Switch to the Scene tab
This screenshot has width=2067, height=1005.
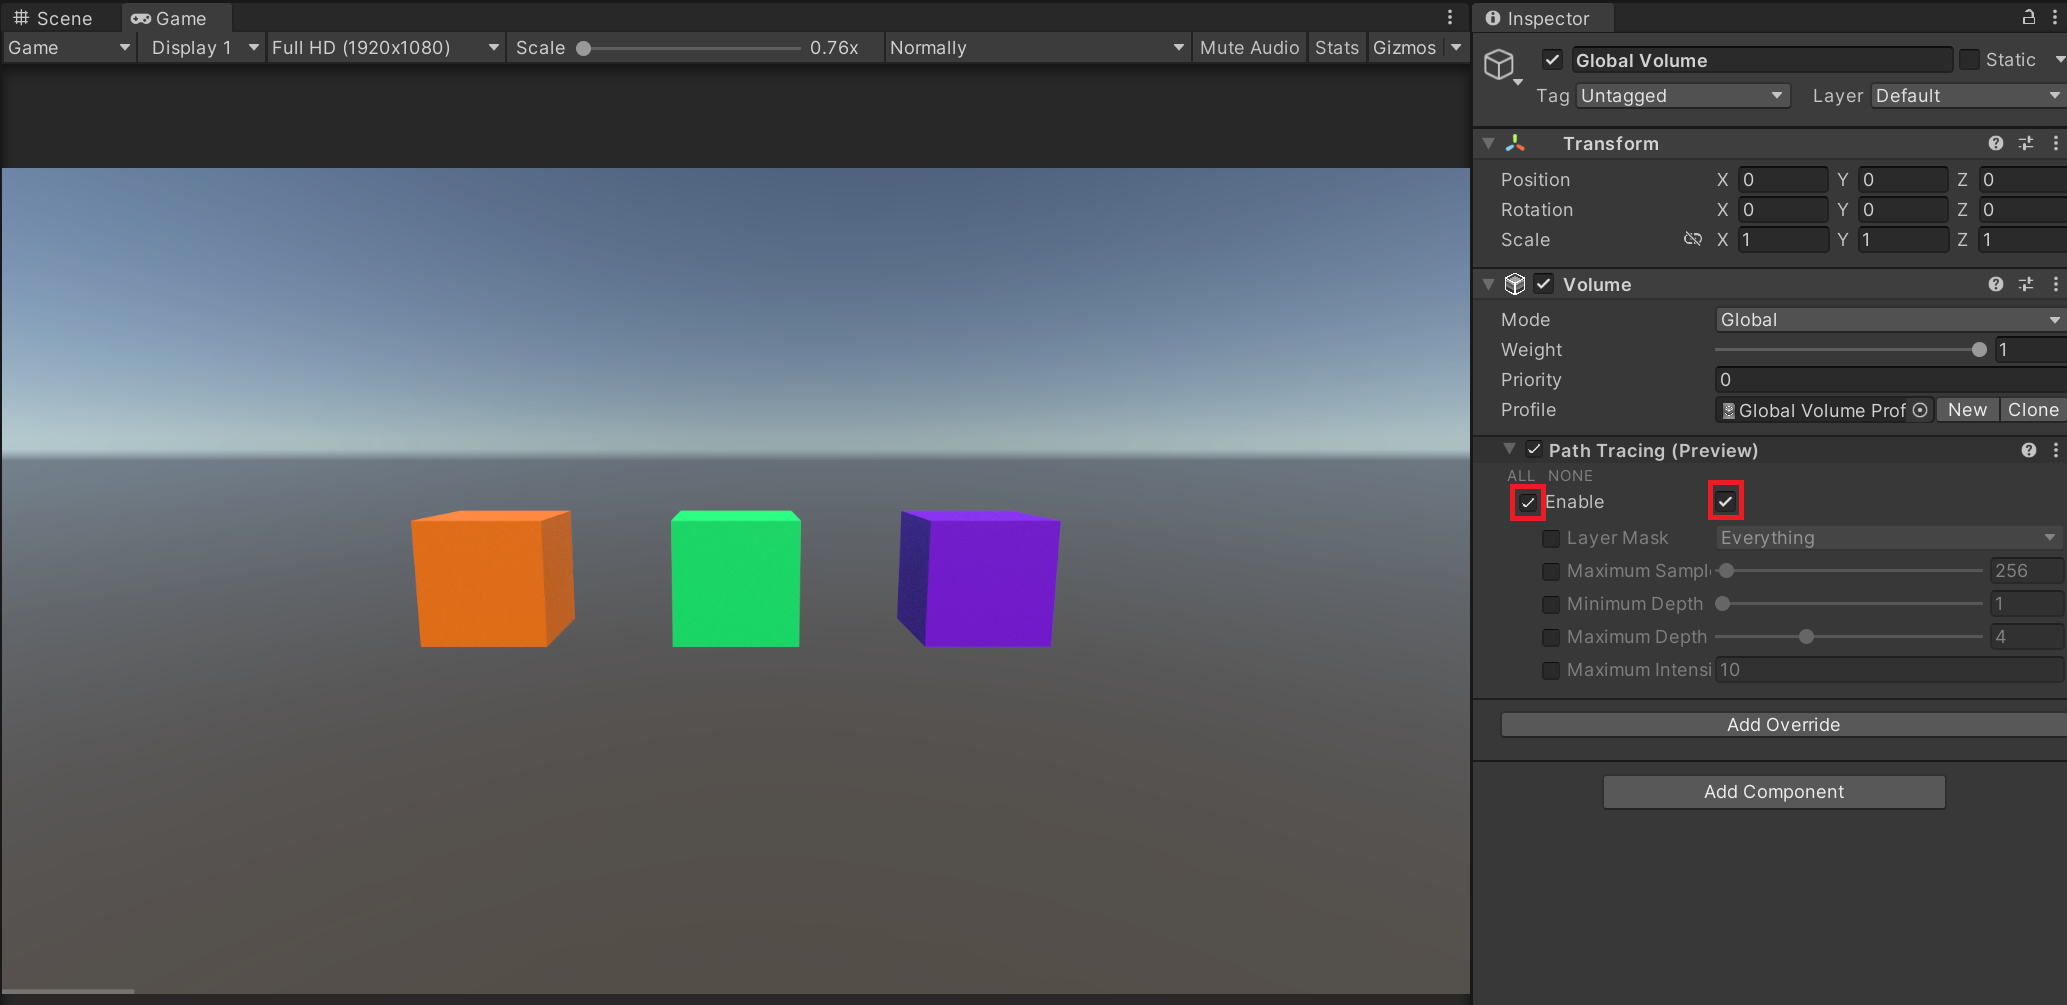(54, 18)
